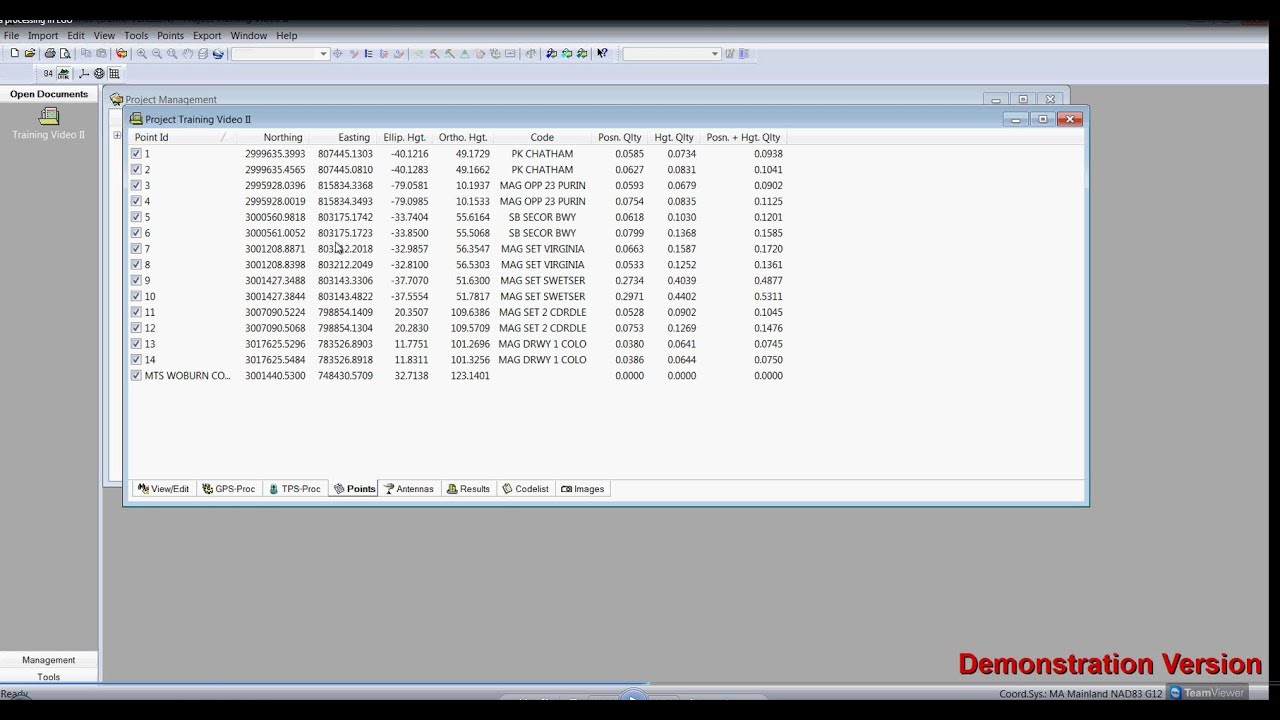The width and height of the screenshot is (1280, 720).
Task: Sort by the Northing column header
Action: coord(272,137)
